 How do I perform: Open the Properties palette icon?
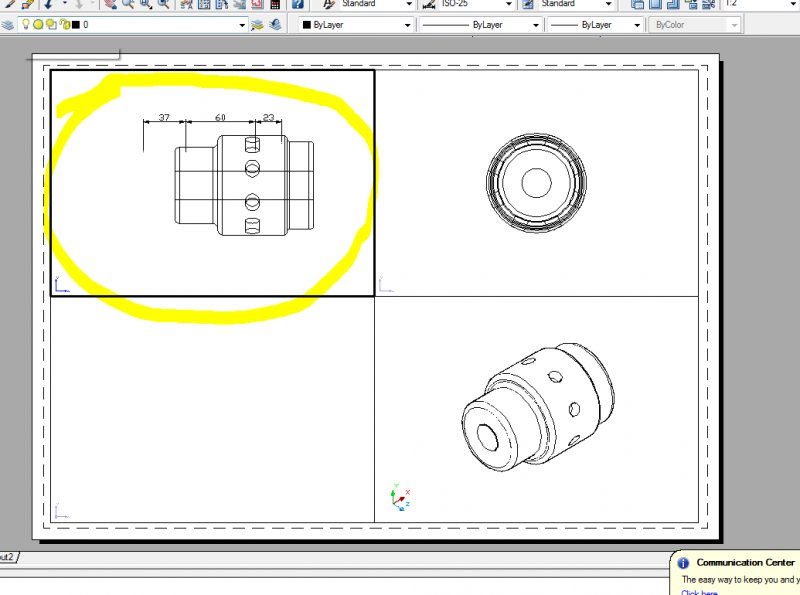click(187, 4)
